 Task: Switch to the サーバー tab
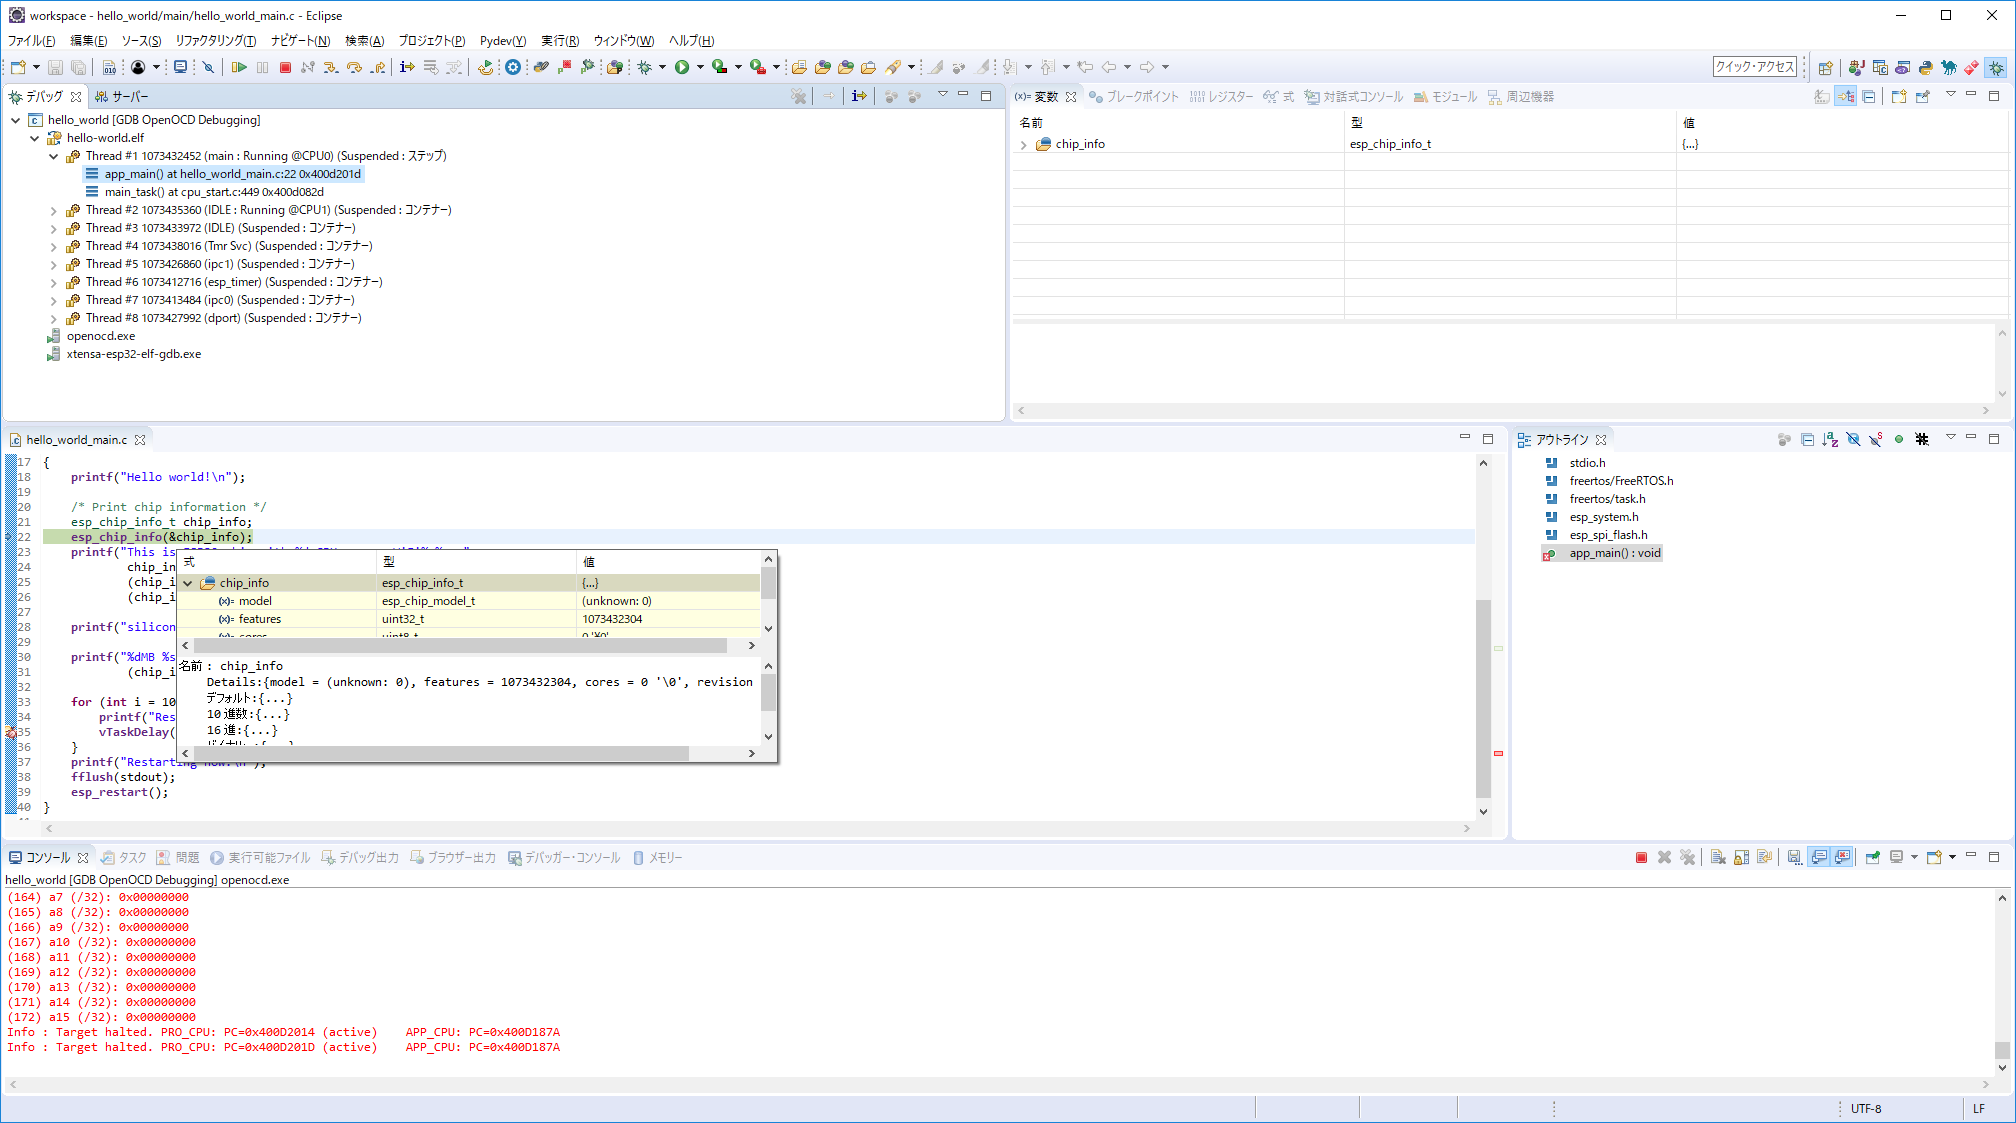[x=121, y=97]
